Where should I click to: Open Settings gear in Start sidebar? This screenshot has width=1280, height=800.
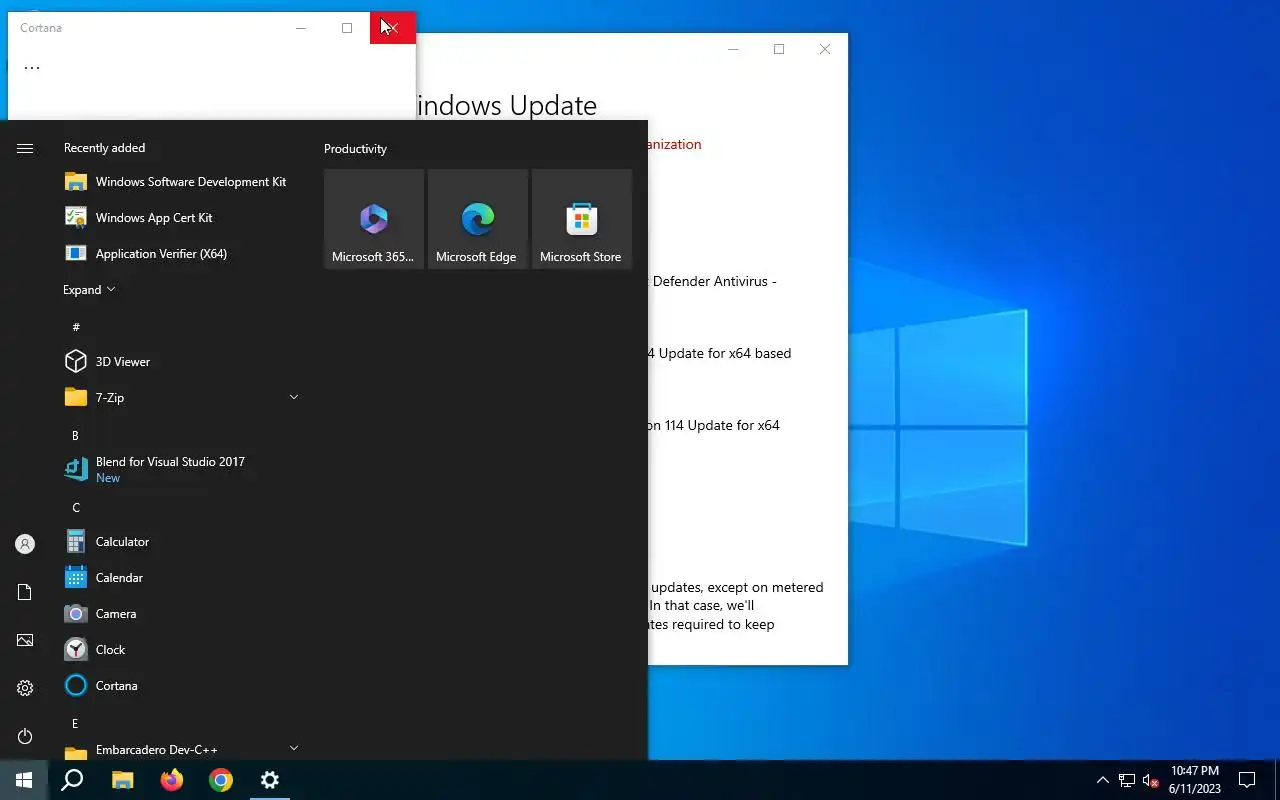click(x=25, y=688)
